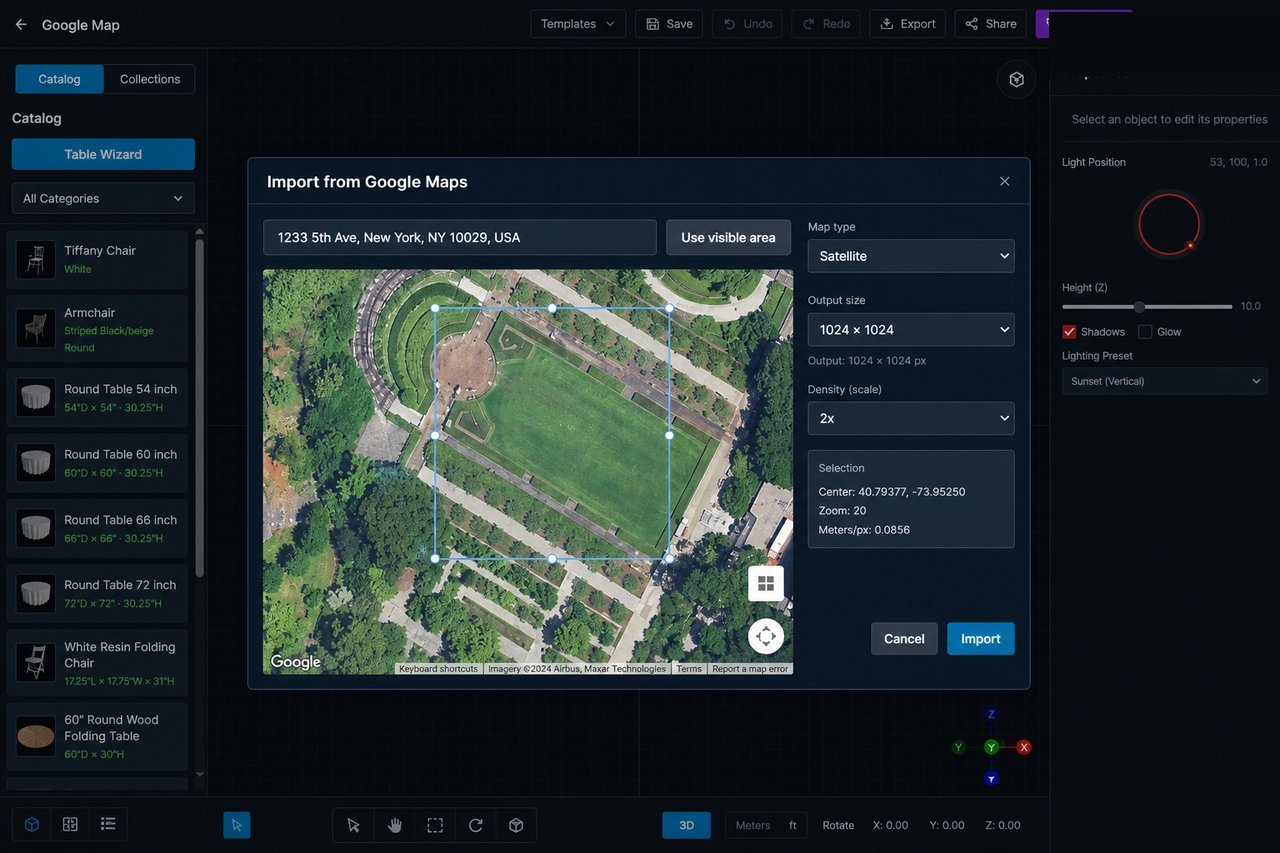Click the Undo button
1280x853 pixels.
click(747, 24)
